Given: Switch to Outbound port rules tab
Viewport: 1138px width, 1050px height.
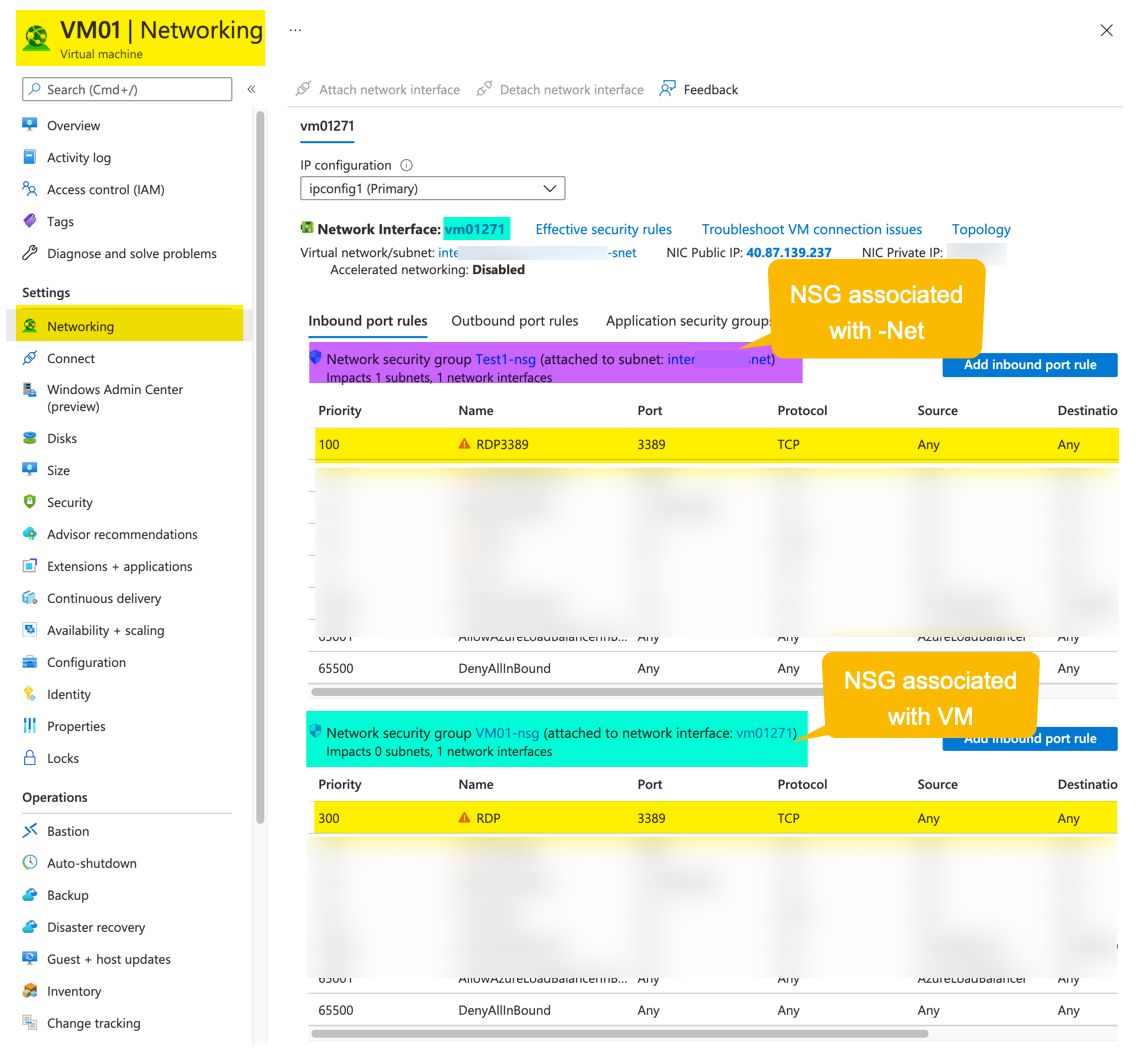Looking at the screenshot, I should [515, 321].
